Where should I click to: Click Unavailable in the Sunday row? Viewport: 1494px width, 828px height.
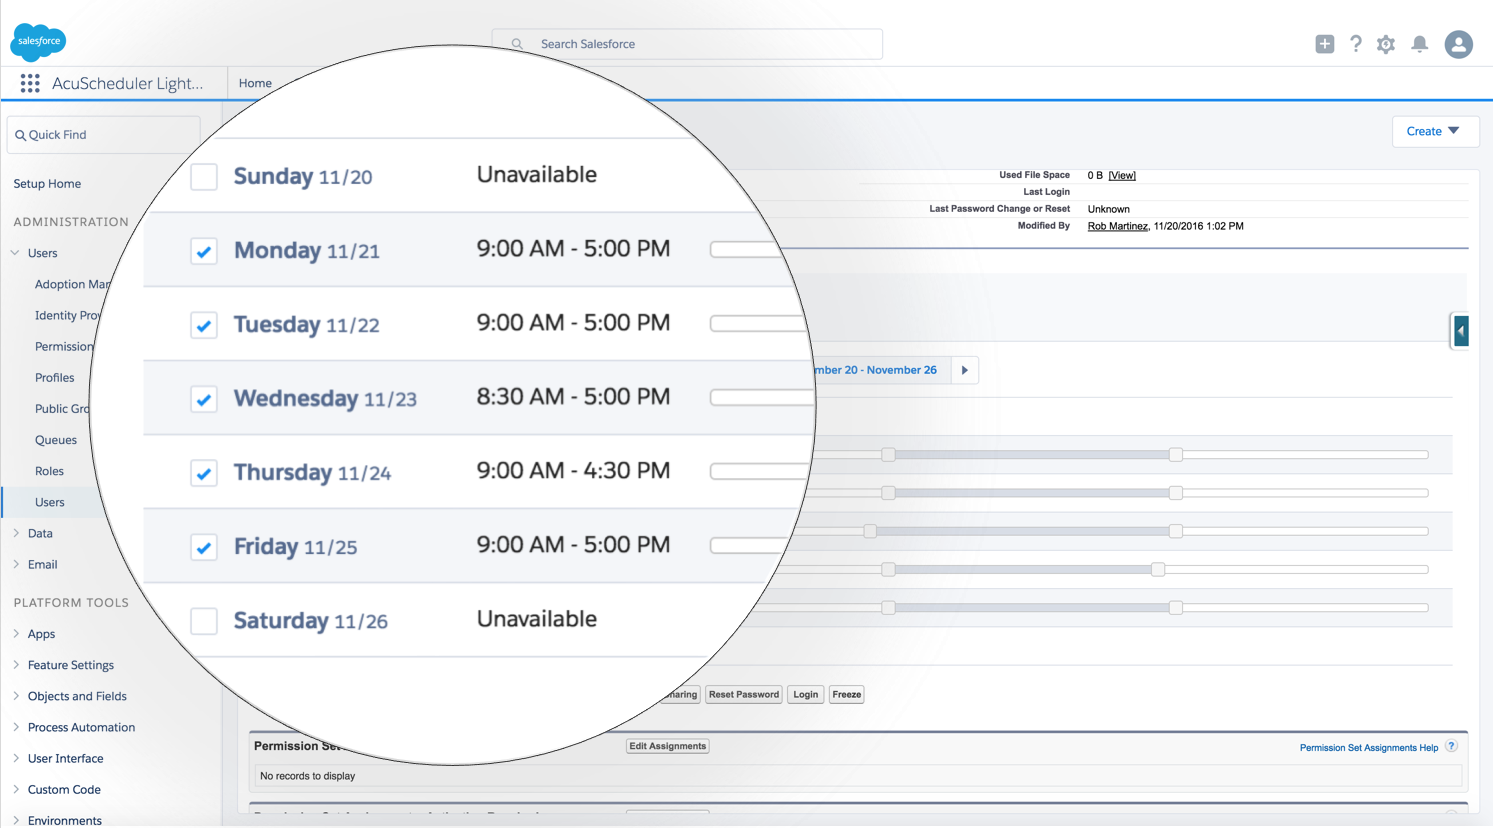537,175
